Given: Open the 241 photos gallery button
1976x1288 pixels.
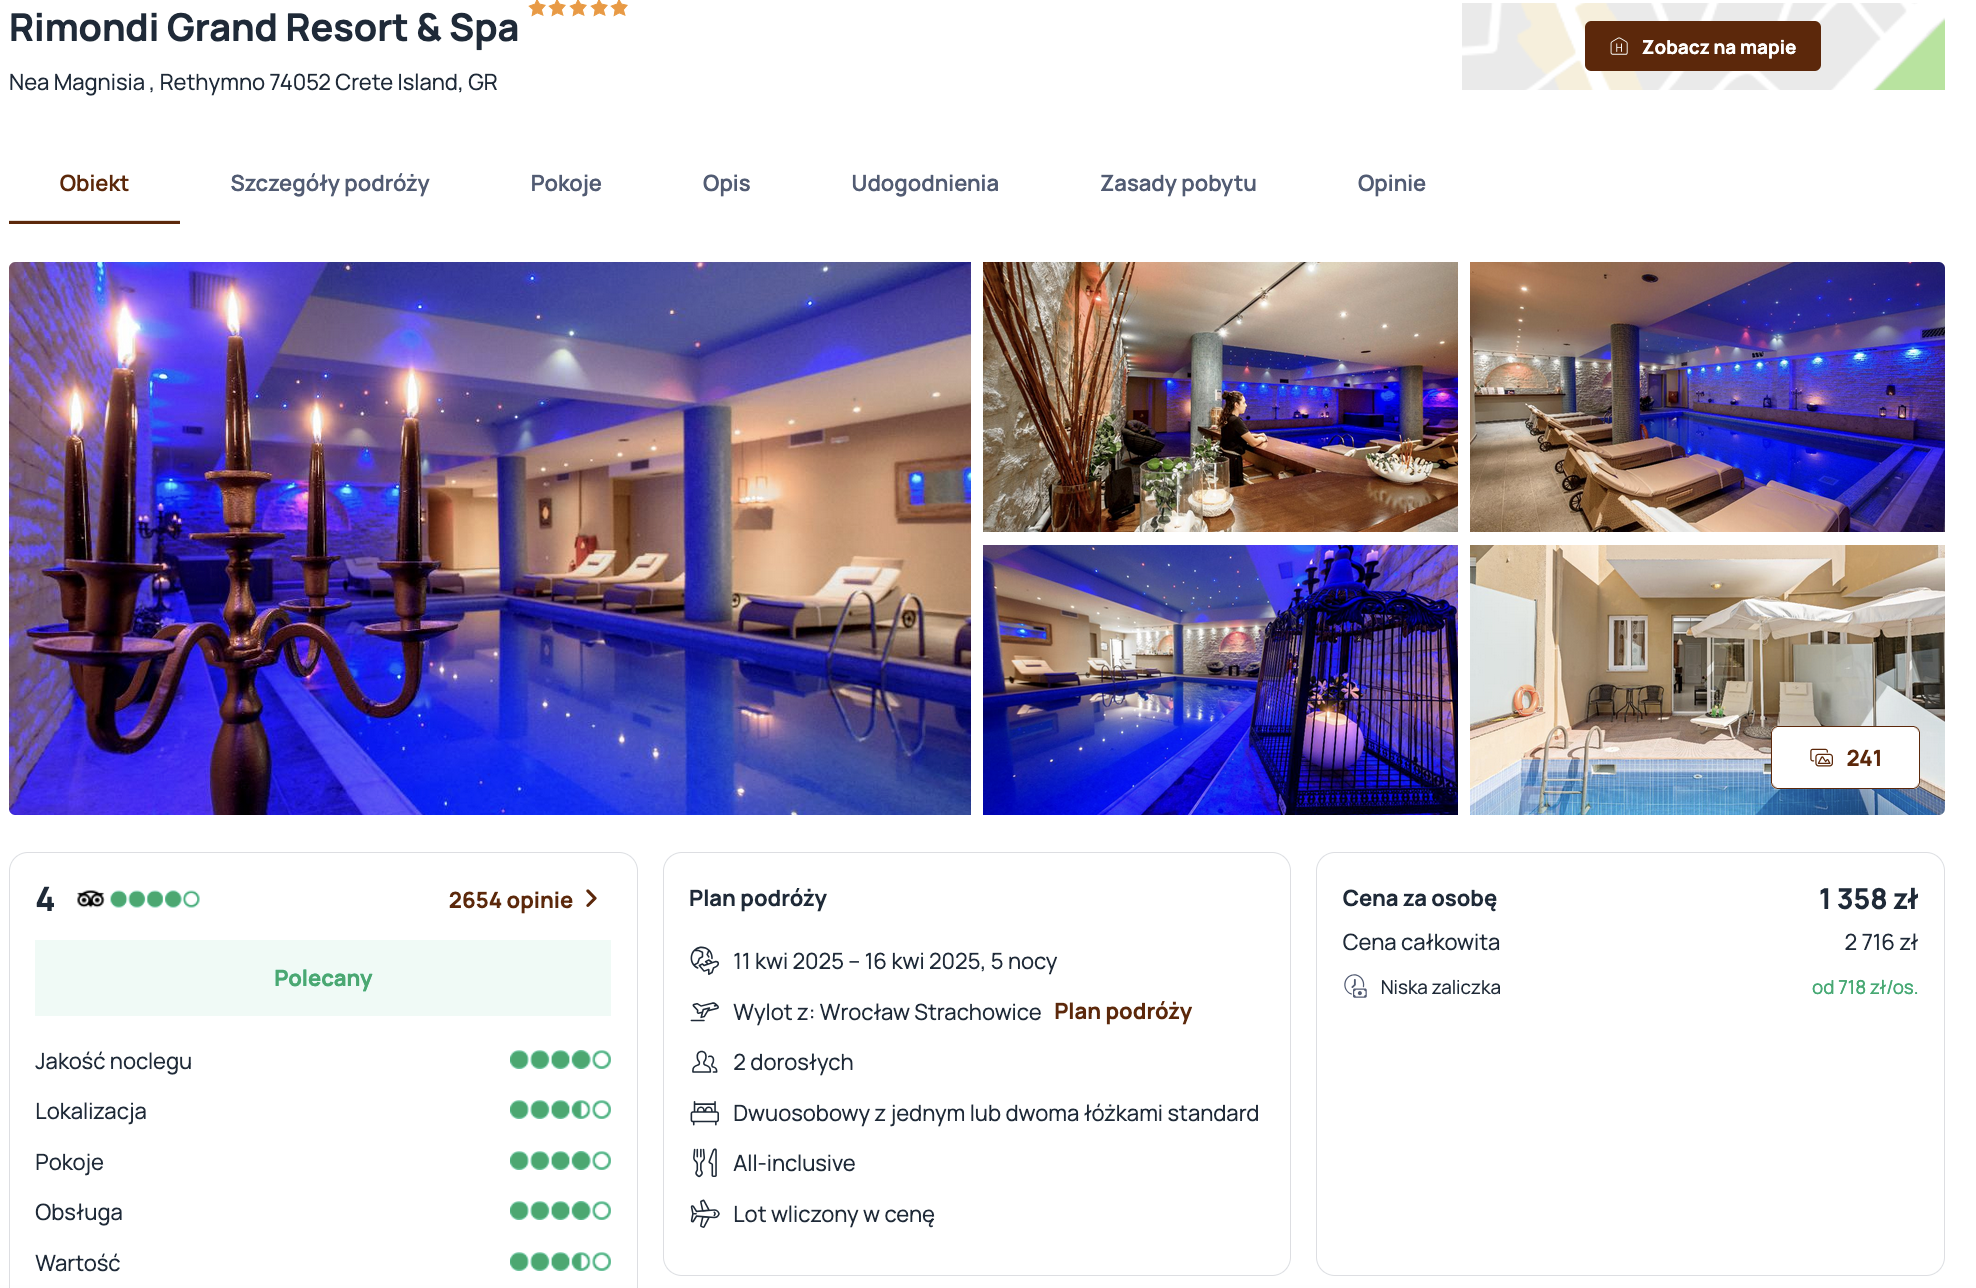Looking at the screenshot, I should (x=1845, y=758).
